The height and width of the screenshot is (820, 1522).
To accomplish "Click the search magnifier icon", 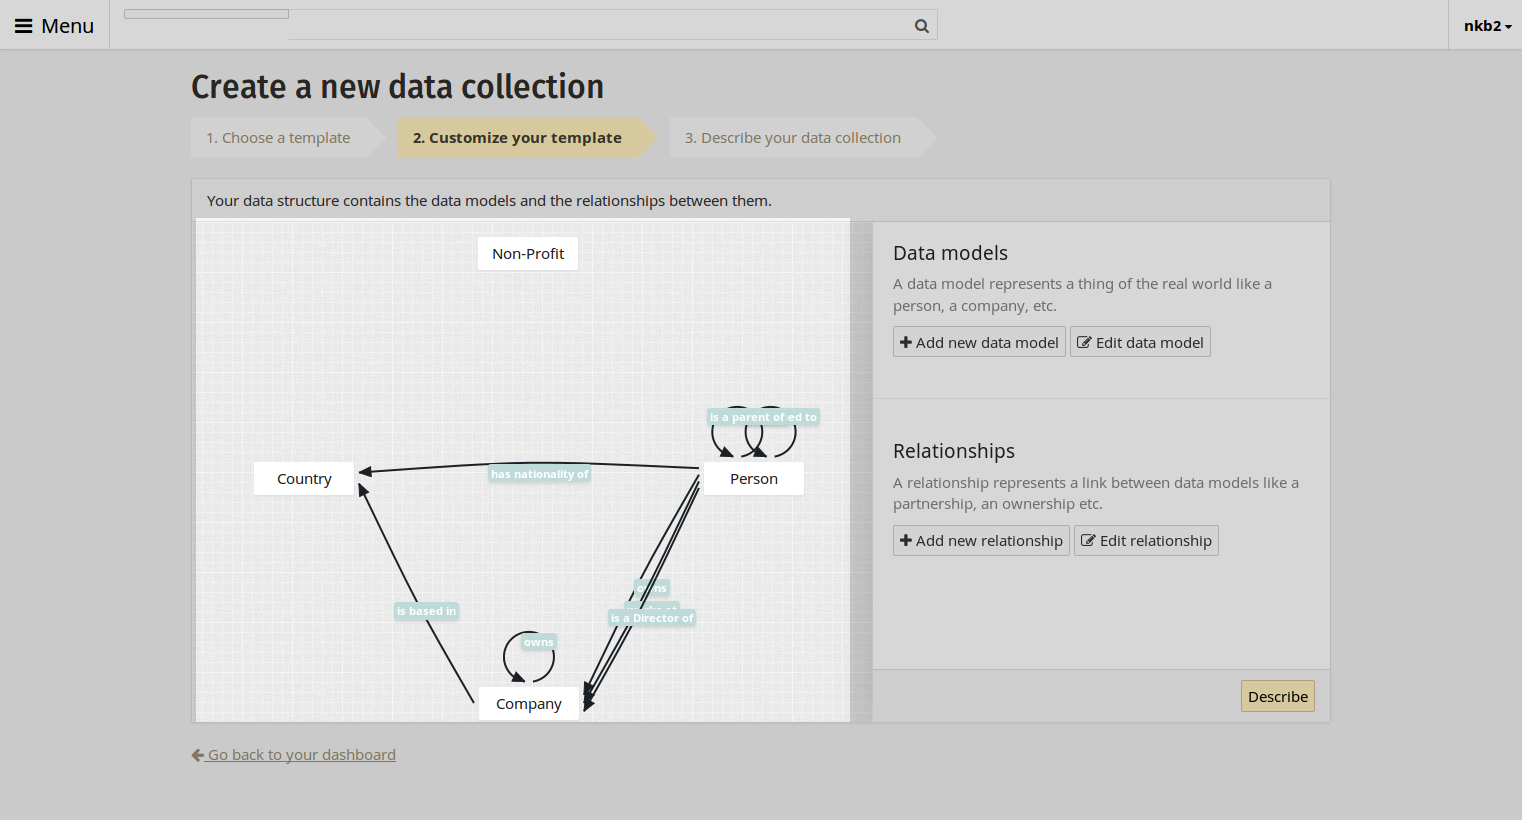I will pos(922,26).
